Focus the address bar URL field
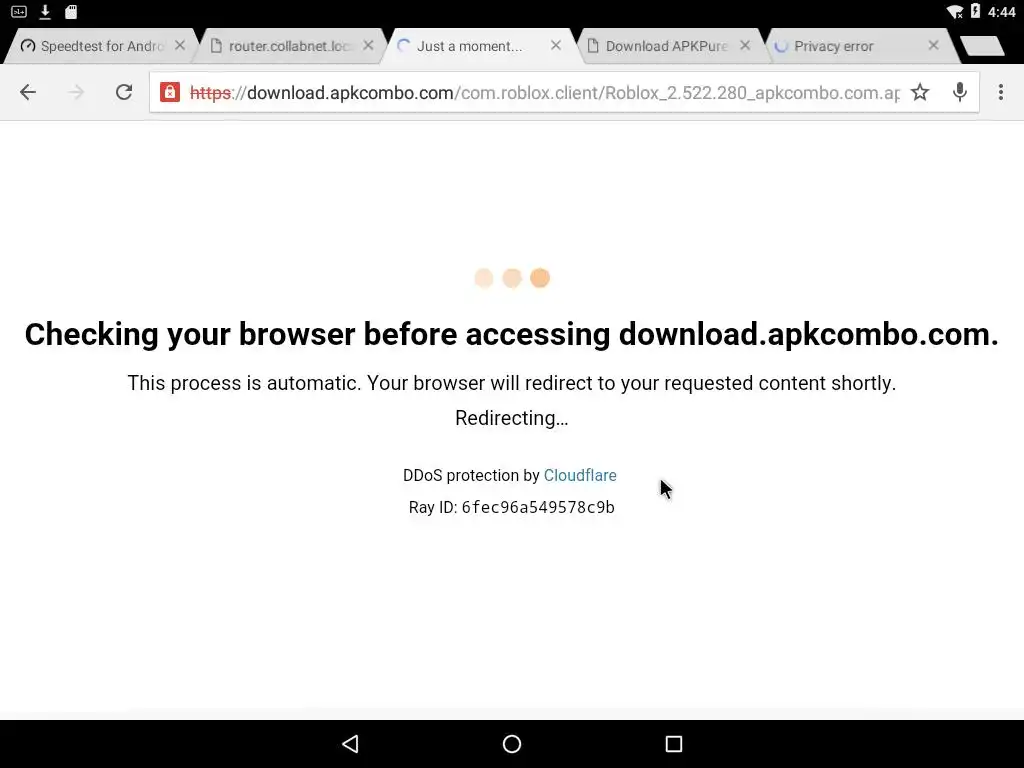This screenshot has height=768, width=1024. click(544, 93)
